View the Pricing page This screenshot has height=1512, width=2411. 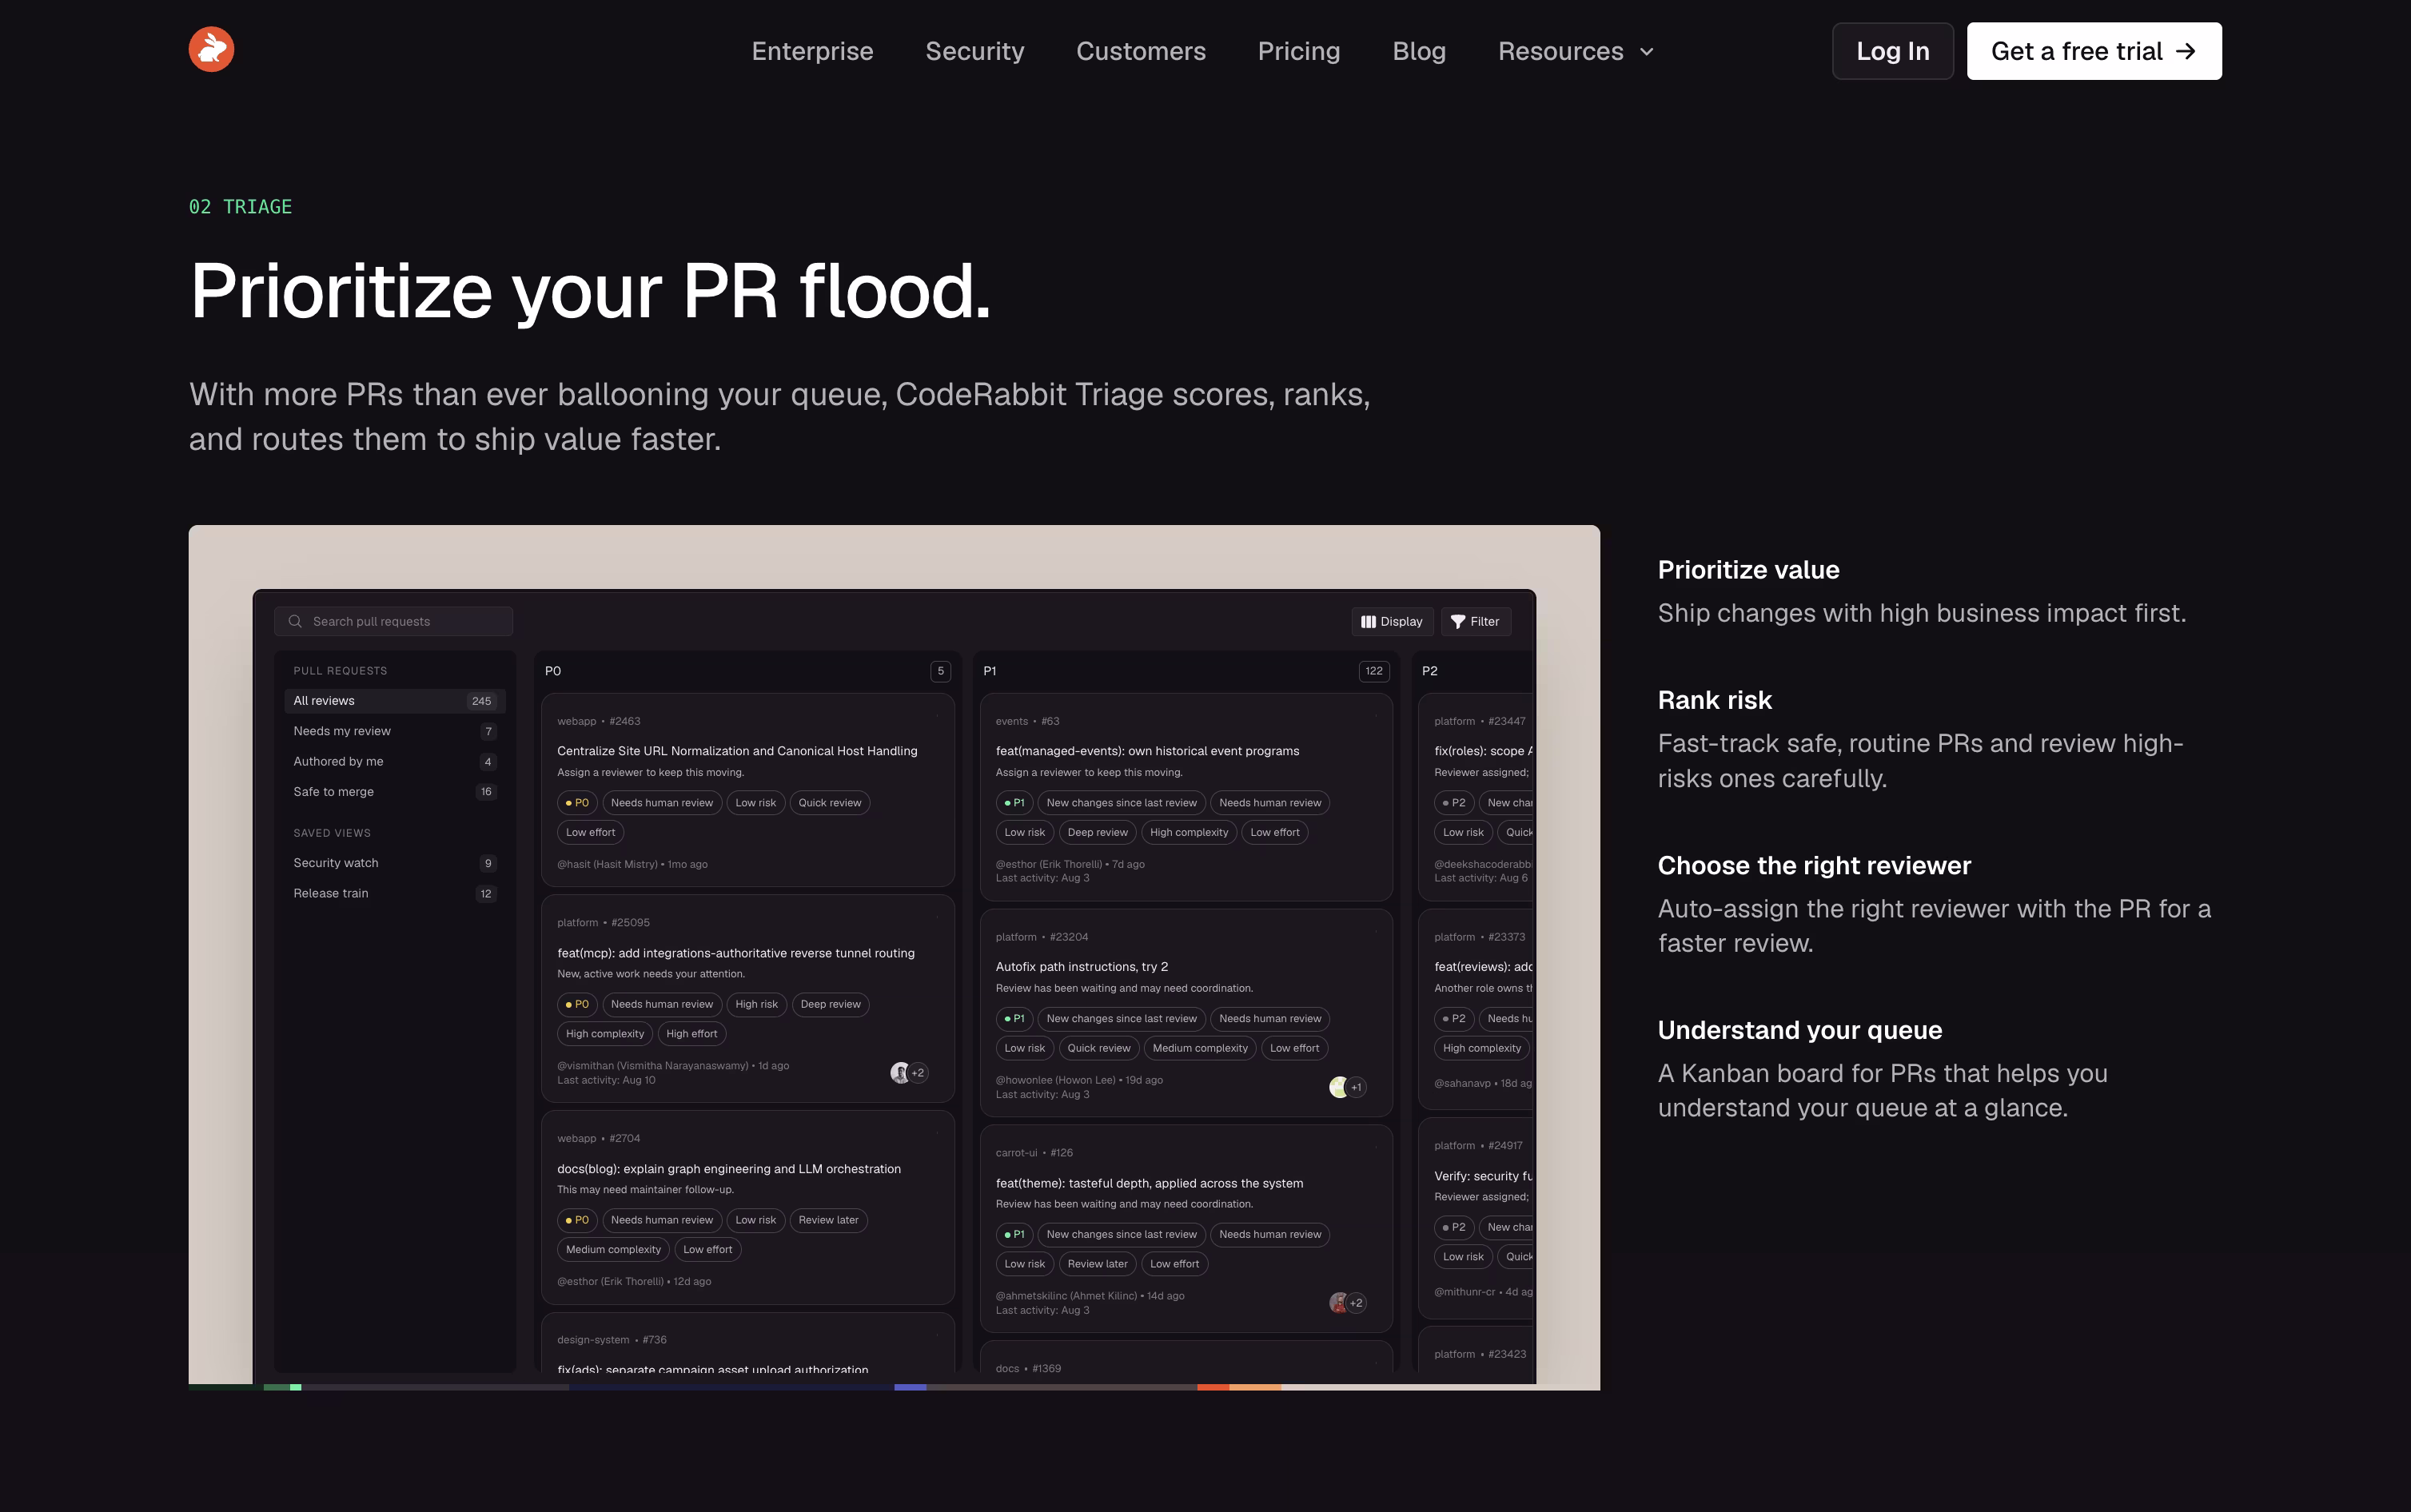coord(1298,51)
